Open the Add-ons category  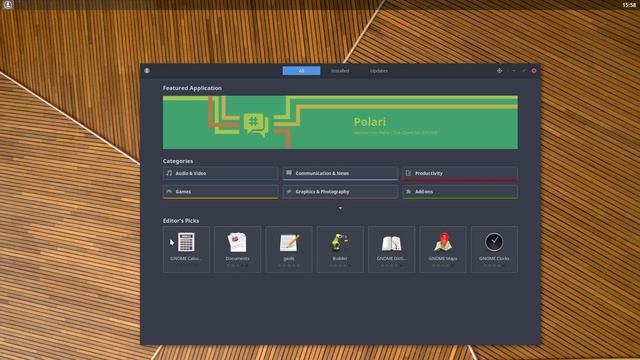click(x=460, y=192)
